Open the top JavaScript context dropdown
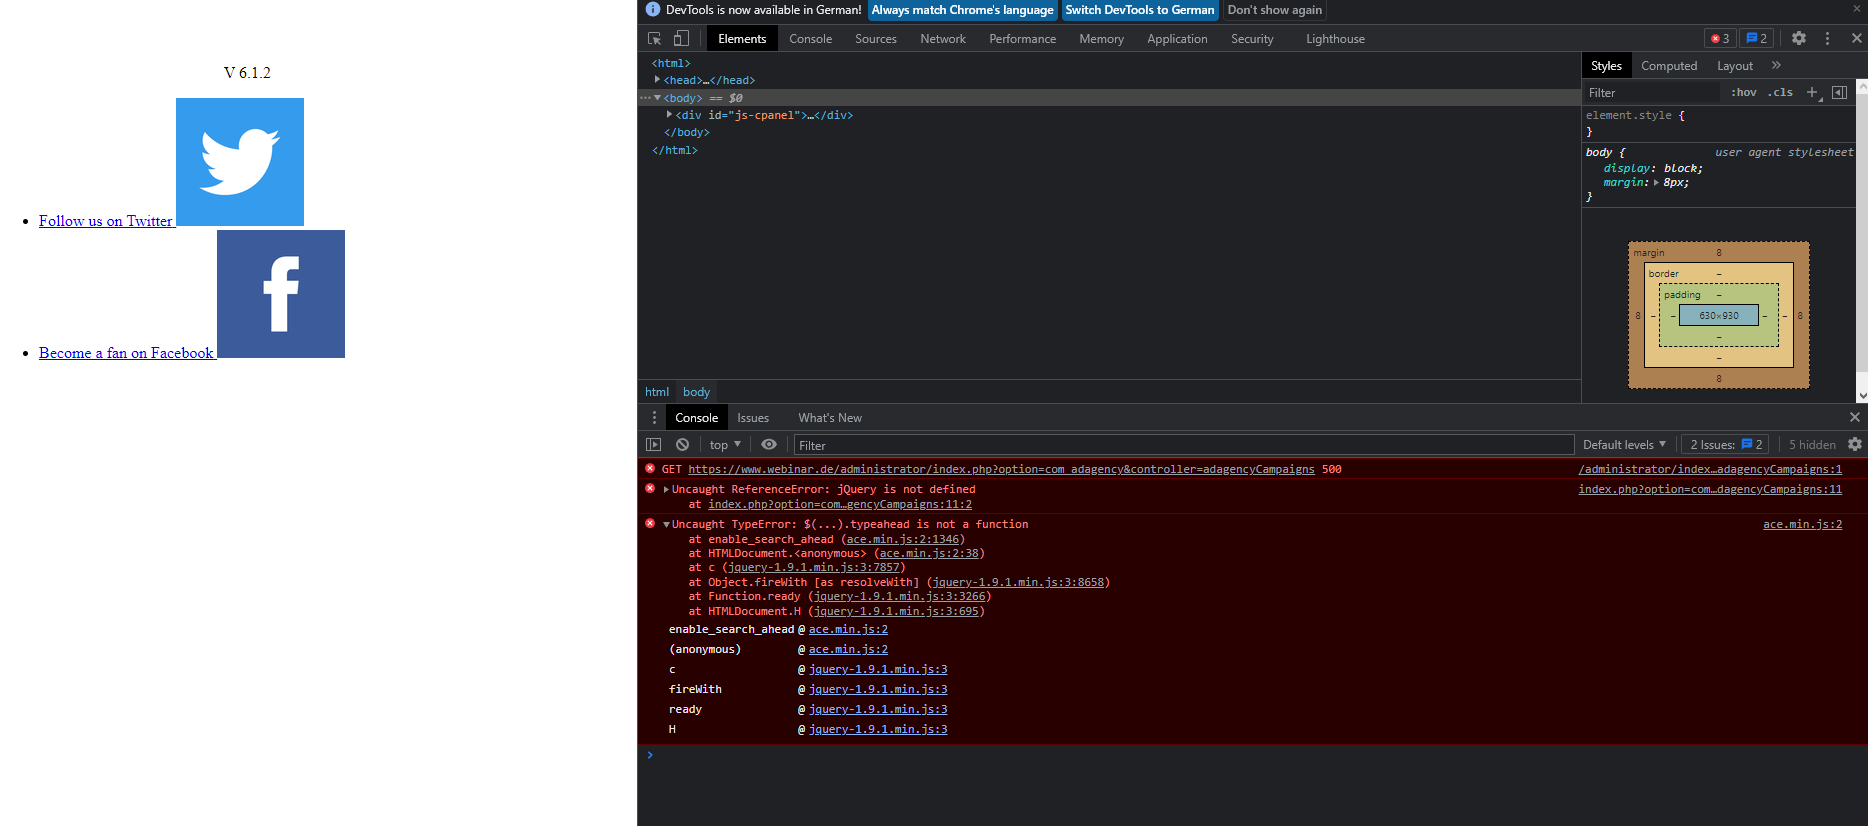 pos(725,445)
